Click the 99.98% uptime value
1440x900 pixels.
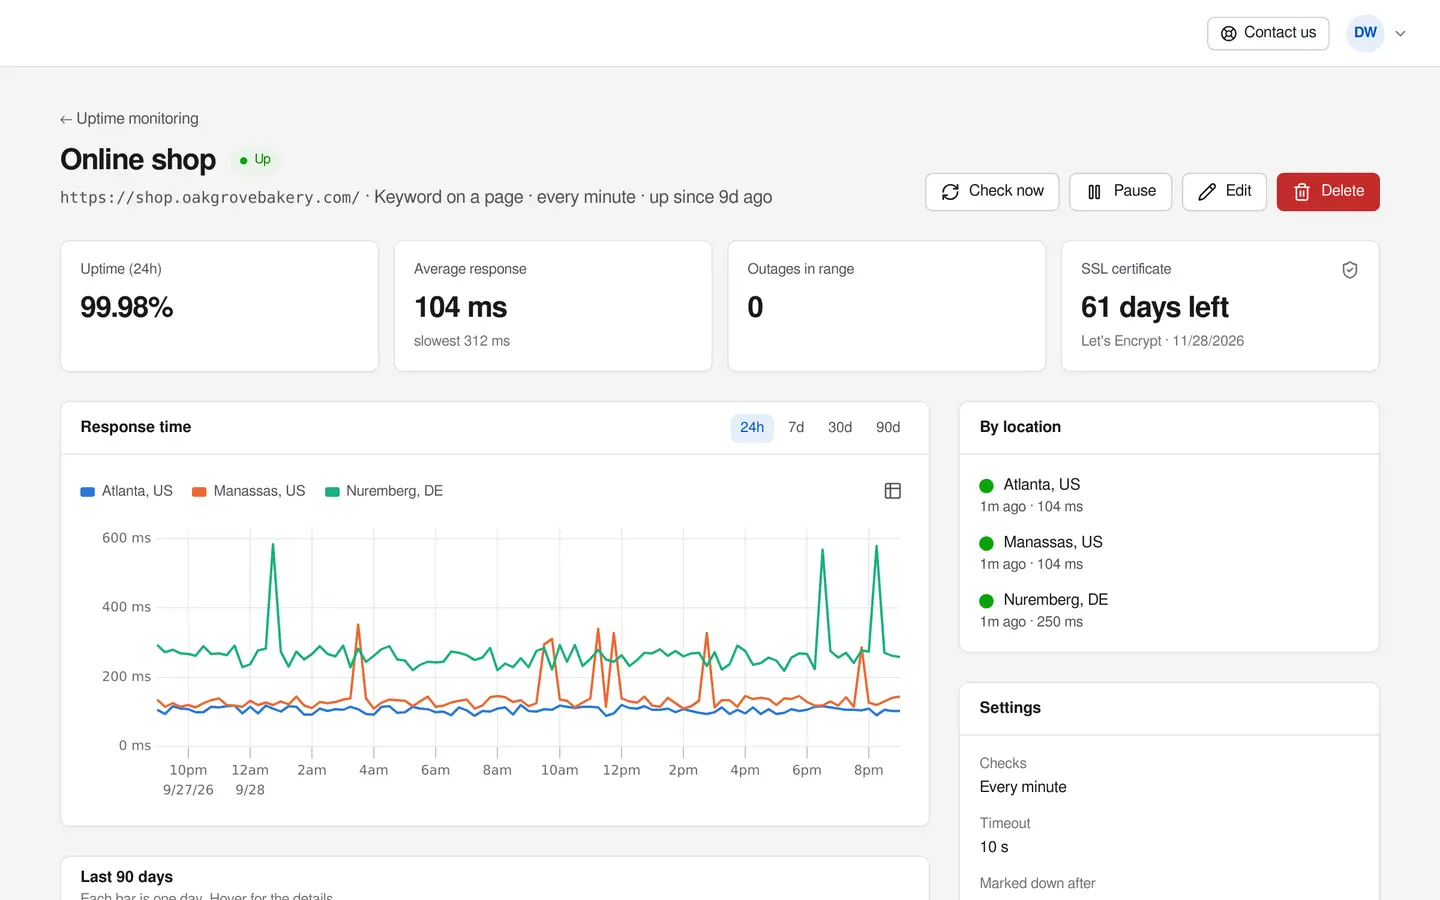[x=127, y=307]
